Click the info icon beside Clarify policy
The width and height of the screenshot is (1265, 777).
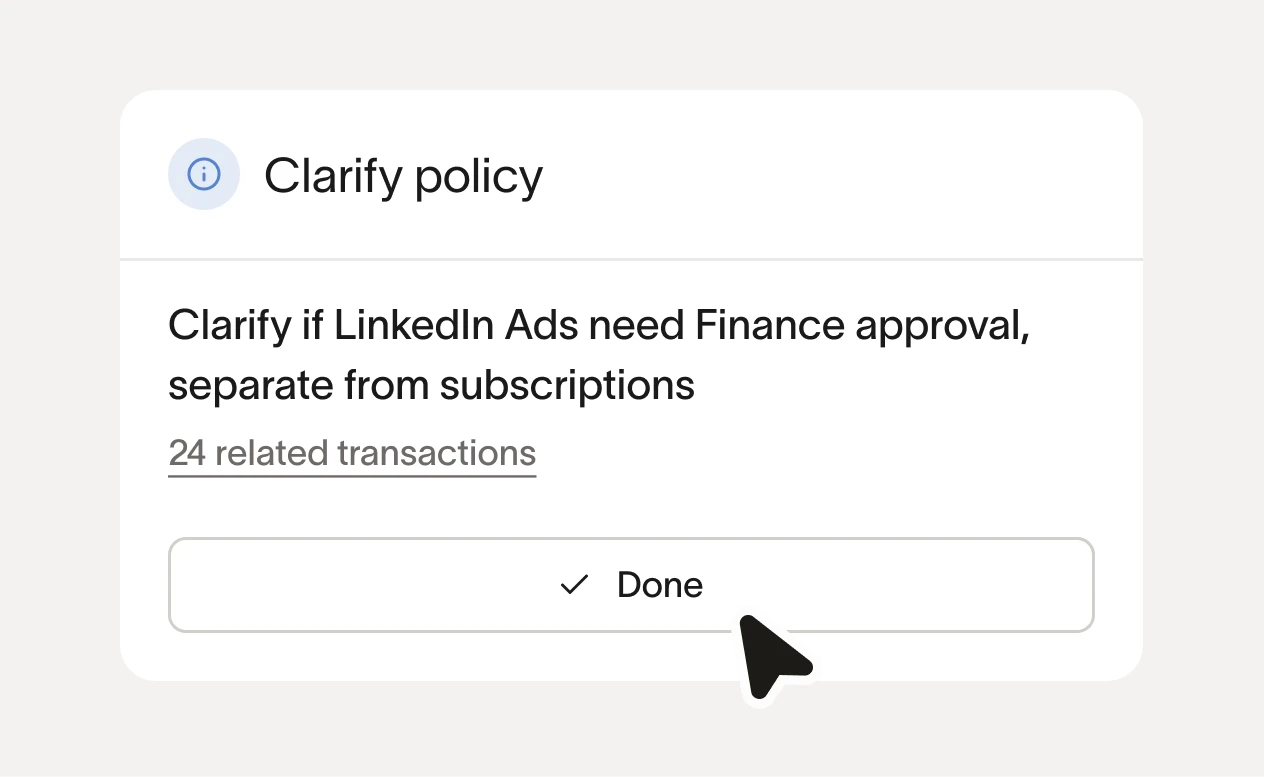(x=204, y=174)
